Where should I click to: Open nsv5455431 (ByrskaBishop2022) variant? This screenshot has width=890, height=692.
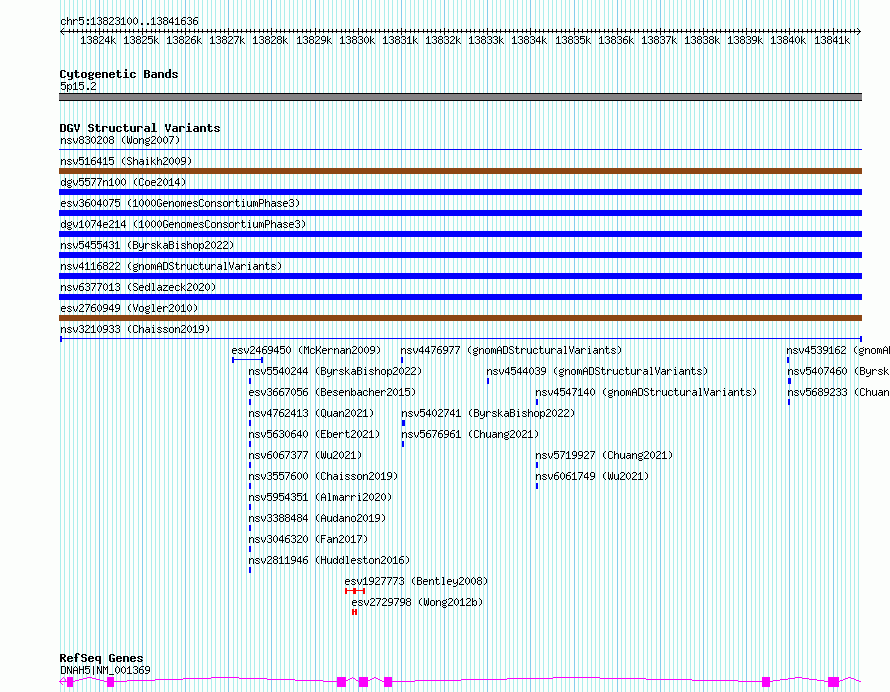point(147,245)
